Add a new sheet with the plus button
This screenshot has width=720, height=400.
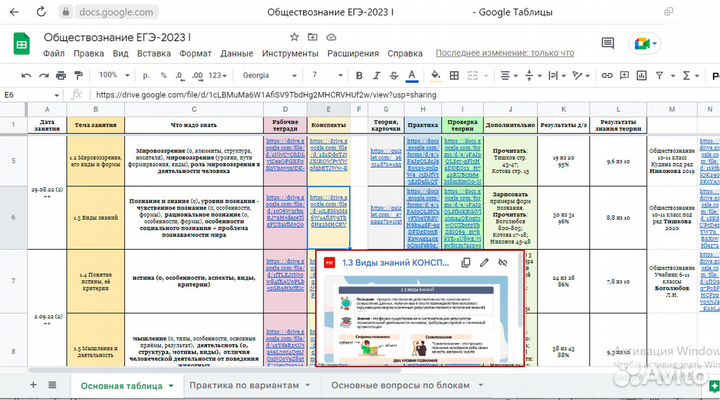[x=35, y=385]
